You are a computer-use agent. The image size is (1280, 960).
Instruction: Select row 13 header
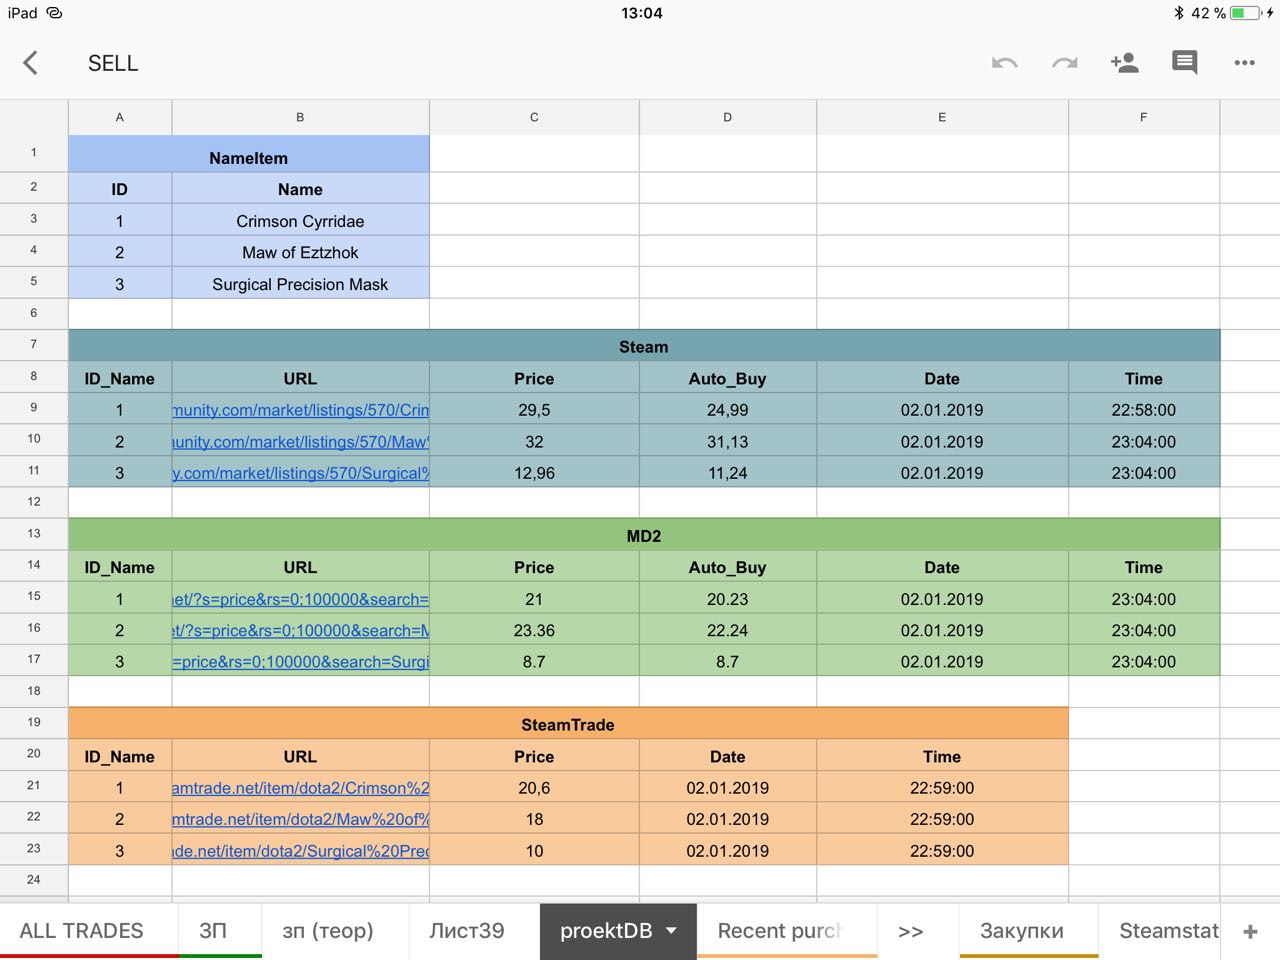(34, 533)
